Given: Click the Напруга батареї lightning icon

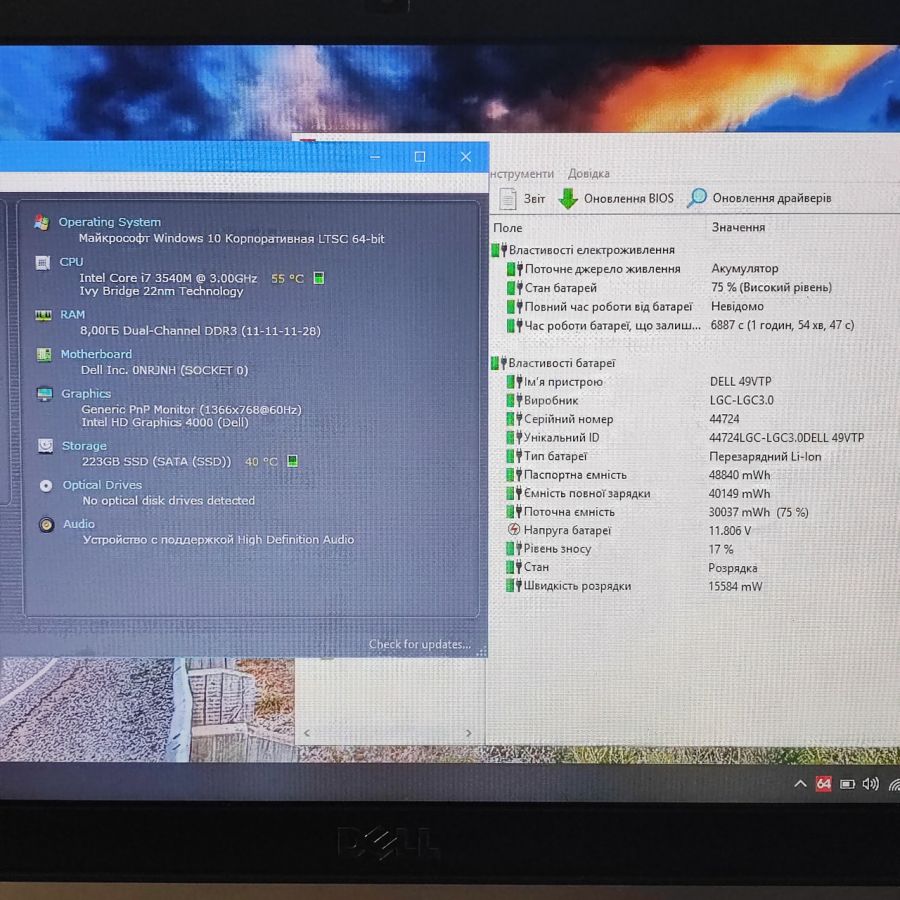Looking at the screenshot, I should (514, 530).
